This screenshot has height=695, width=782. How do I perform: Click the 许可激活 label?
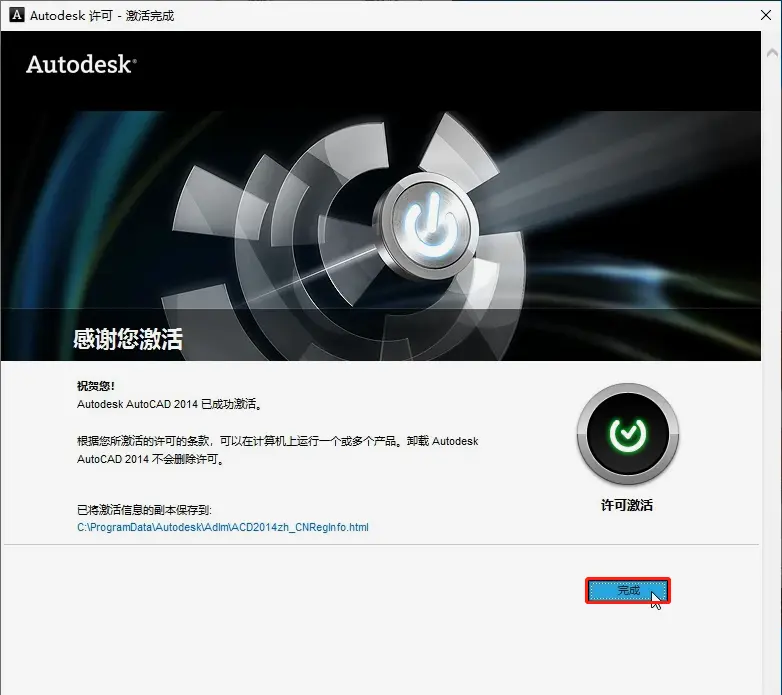coord(627,505)
